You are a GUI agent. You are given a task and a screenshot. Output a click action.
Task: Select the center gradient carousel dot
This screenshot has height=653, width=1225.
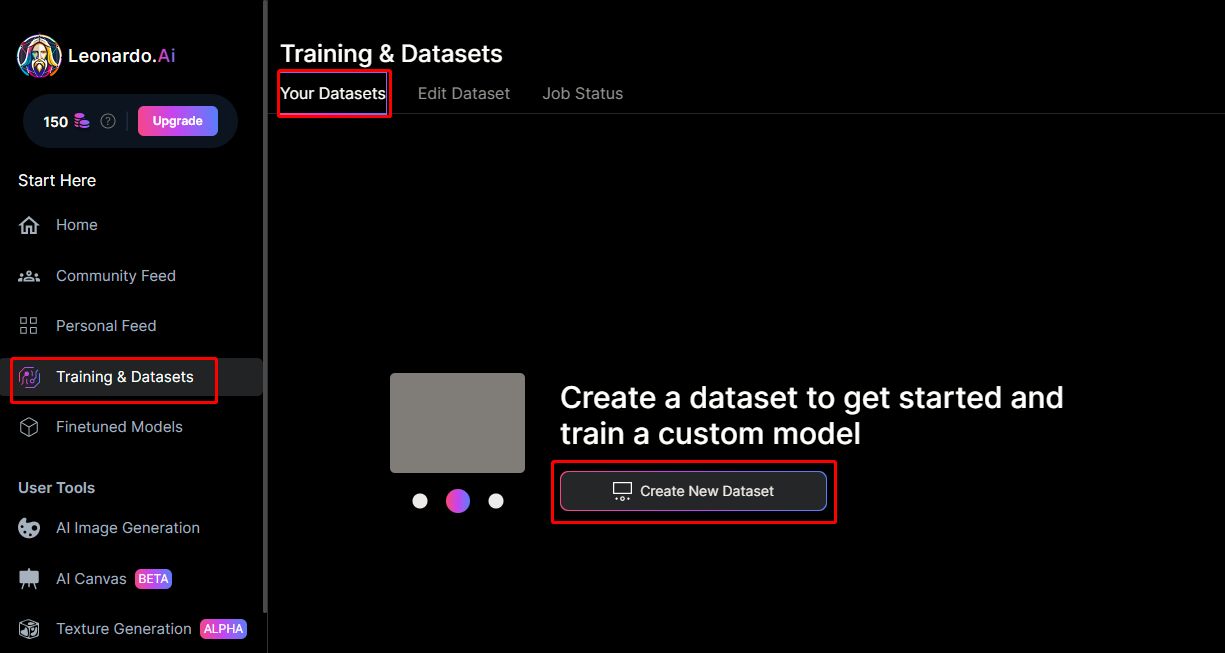(458, 501)
